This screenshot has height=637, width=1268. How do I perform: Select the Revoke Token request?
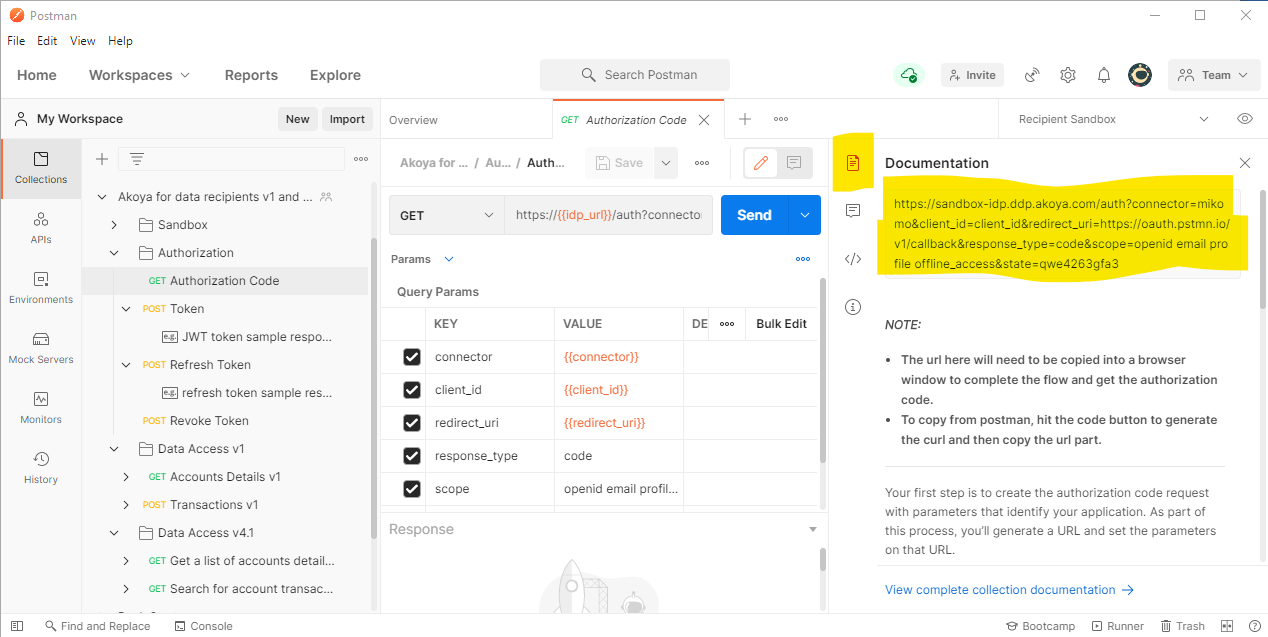tap(209, 421)
